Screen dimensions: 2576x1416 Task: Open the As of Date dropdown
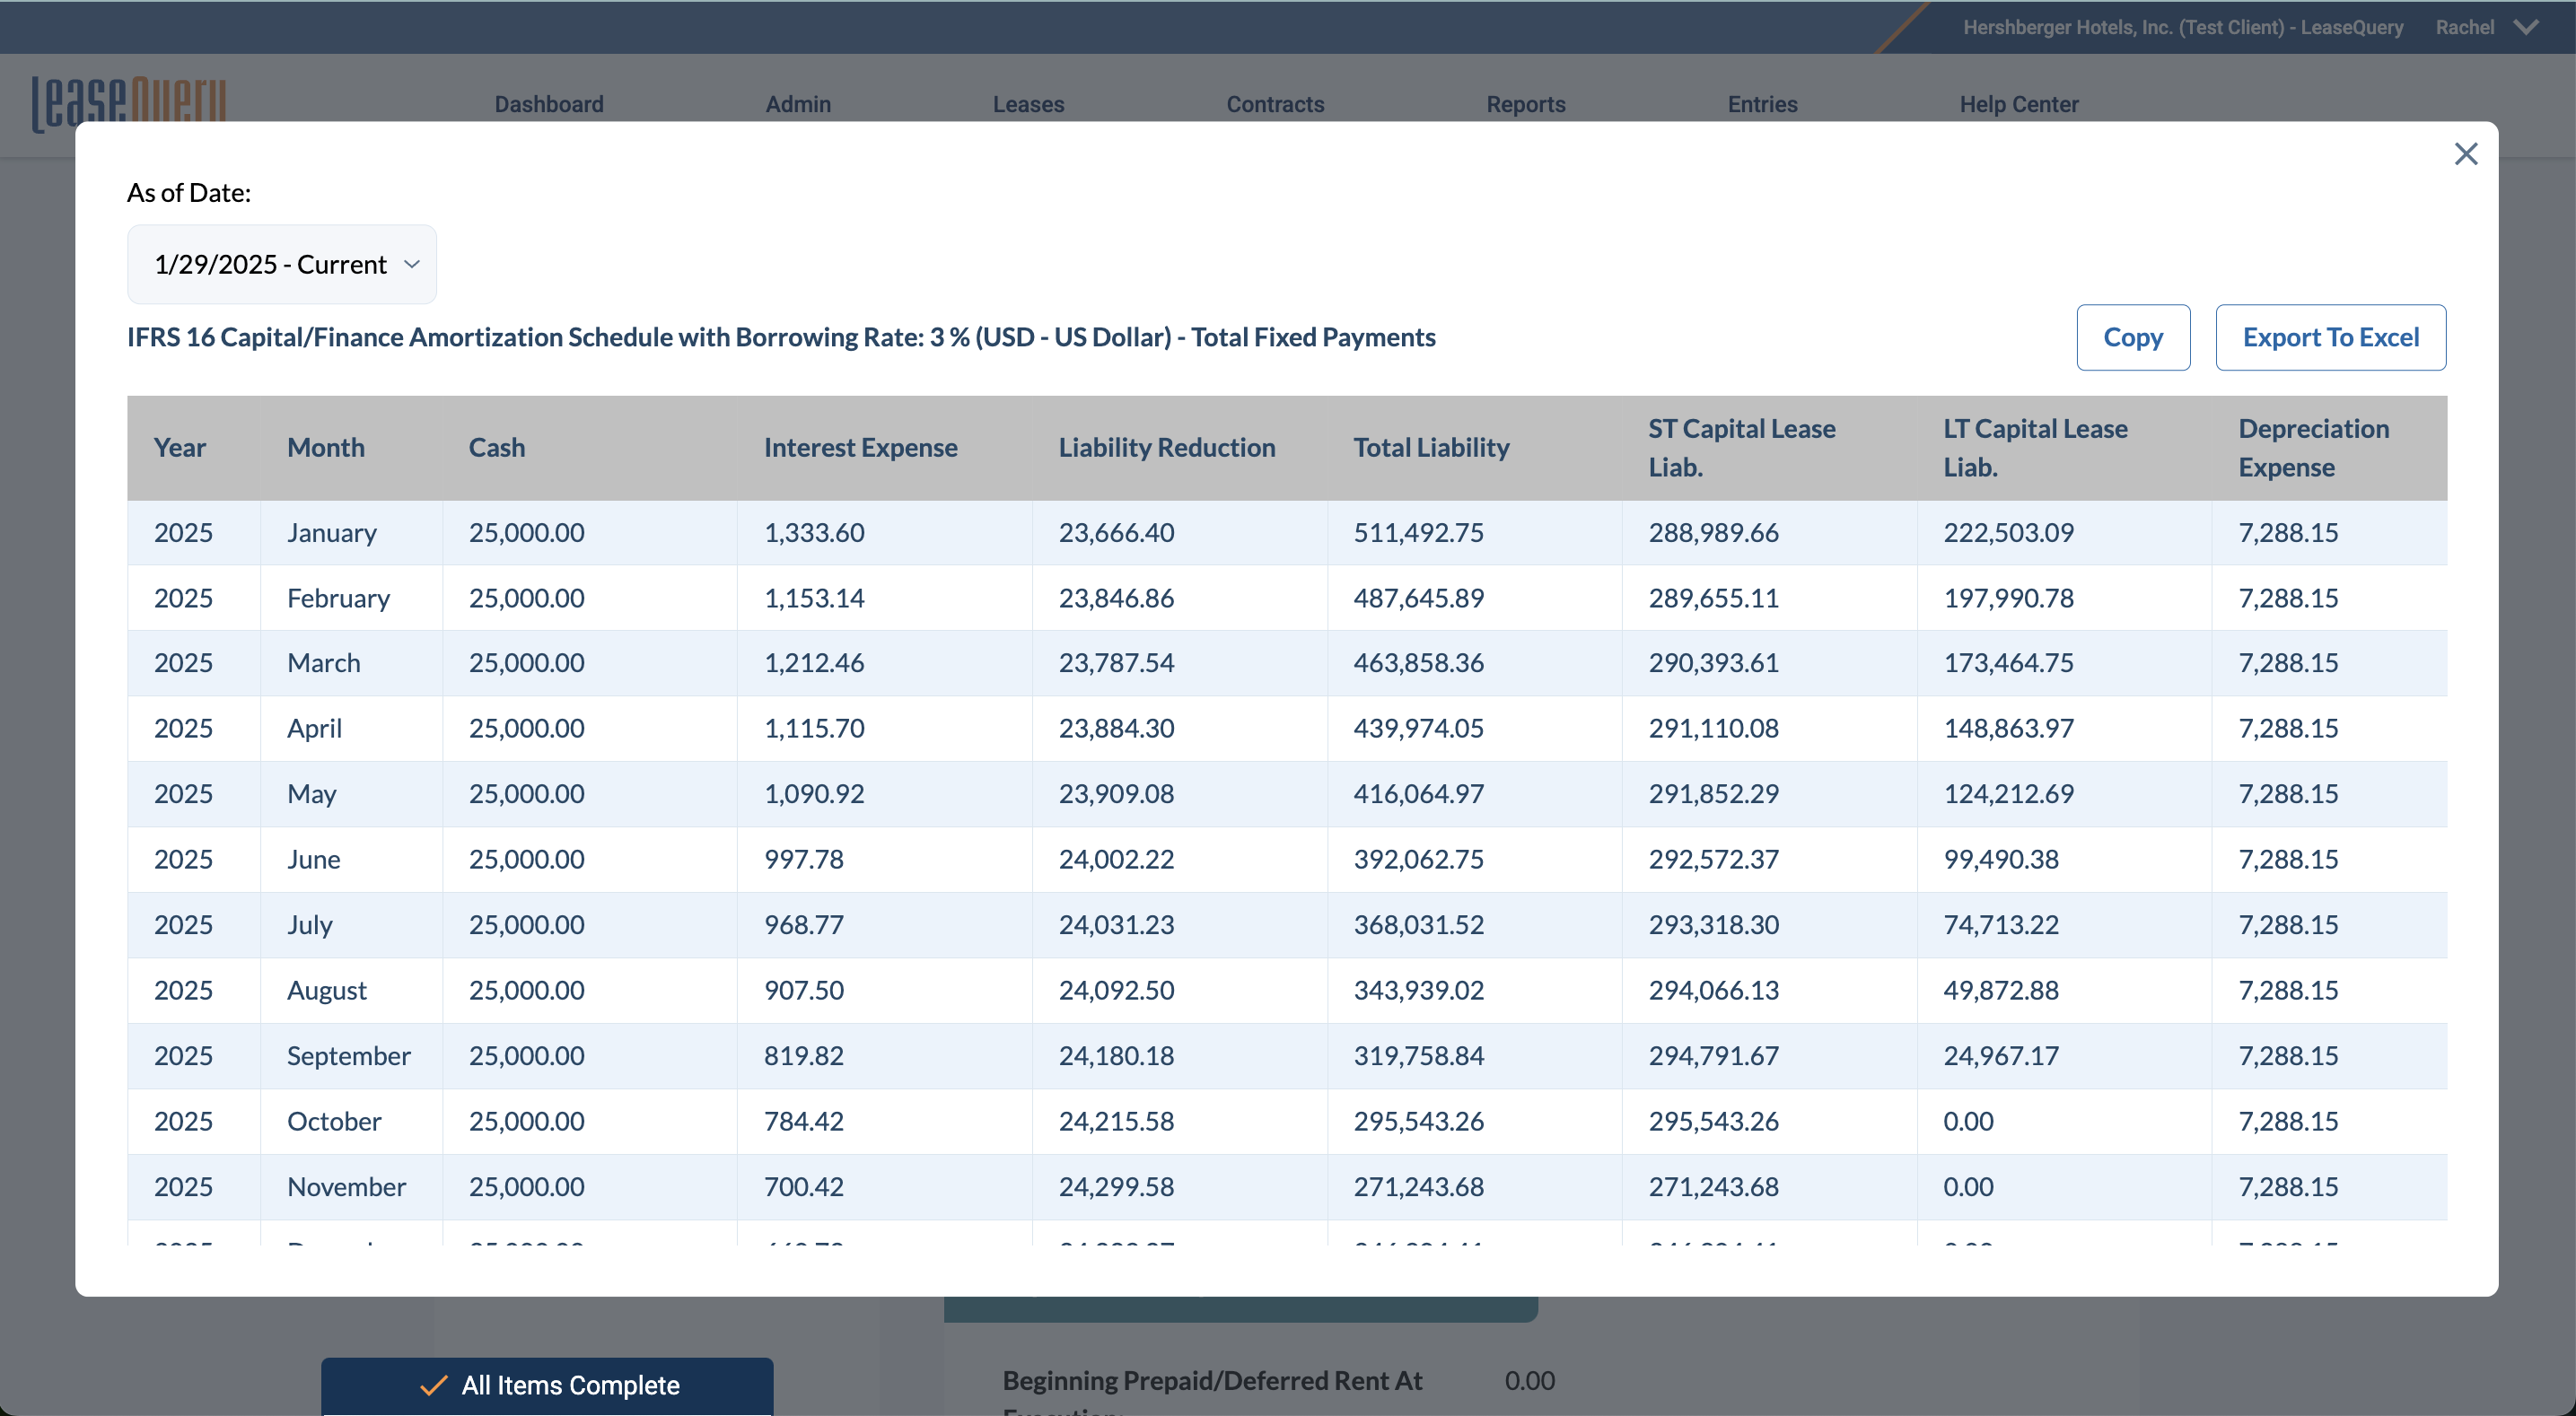click(x=282, y=264)
